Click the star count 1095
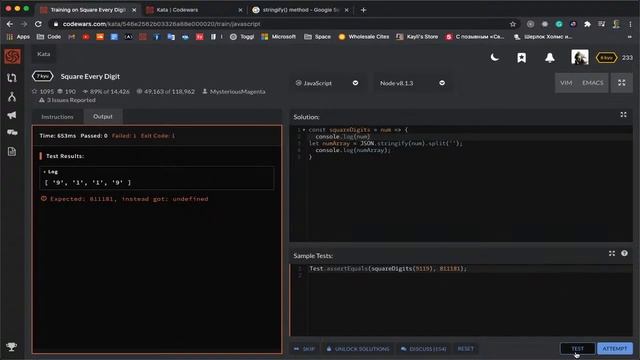Image resolution: width=640 pixels, height=360 pixels. pos(43,92)
